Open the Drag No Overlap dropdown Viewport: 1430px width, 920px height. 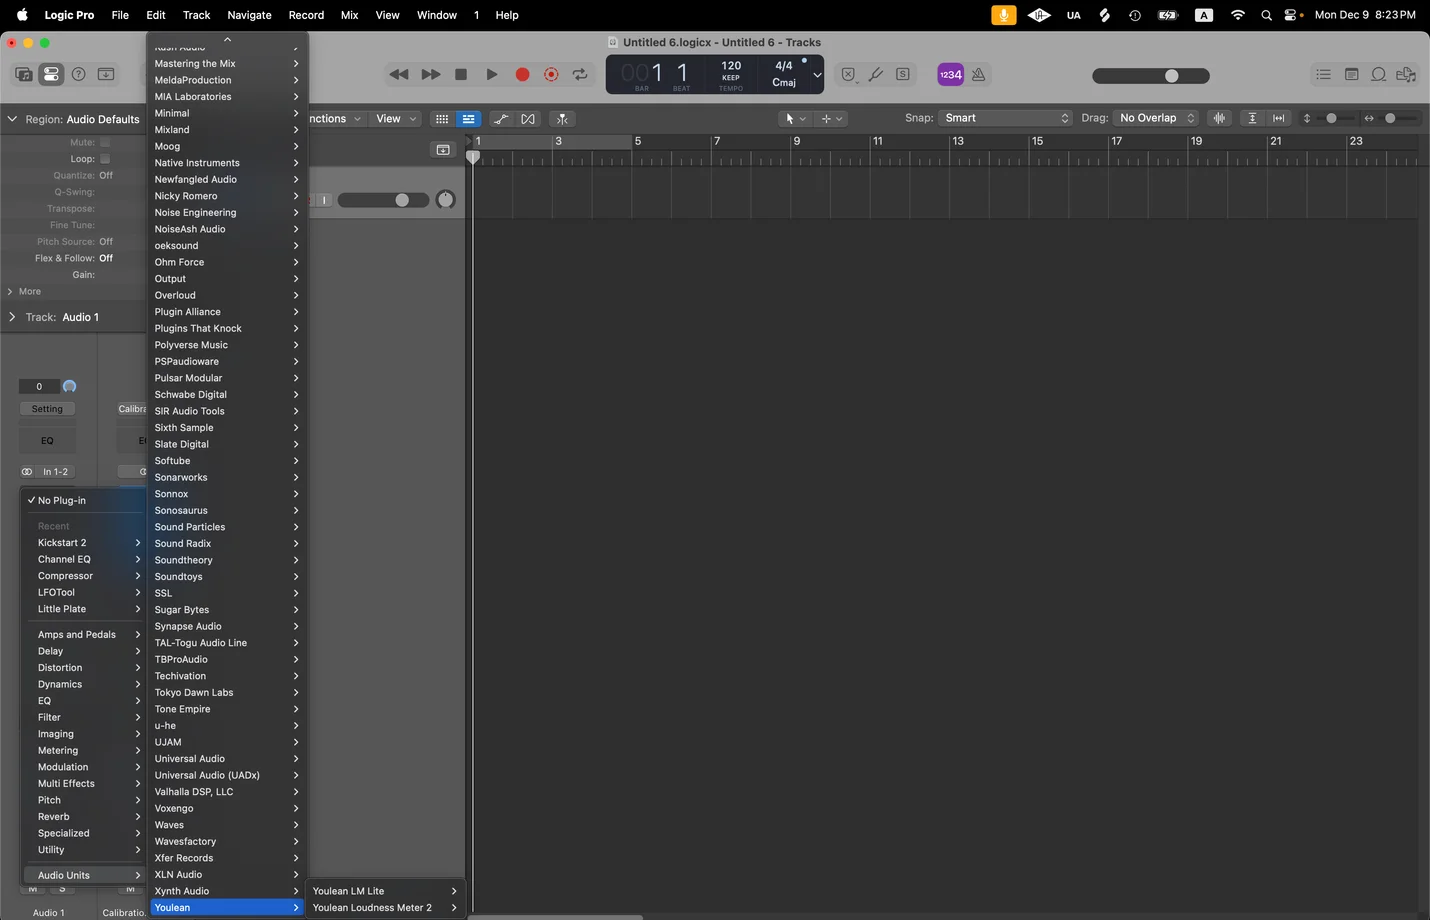(1156, 118)
